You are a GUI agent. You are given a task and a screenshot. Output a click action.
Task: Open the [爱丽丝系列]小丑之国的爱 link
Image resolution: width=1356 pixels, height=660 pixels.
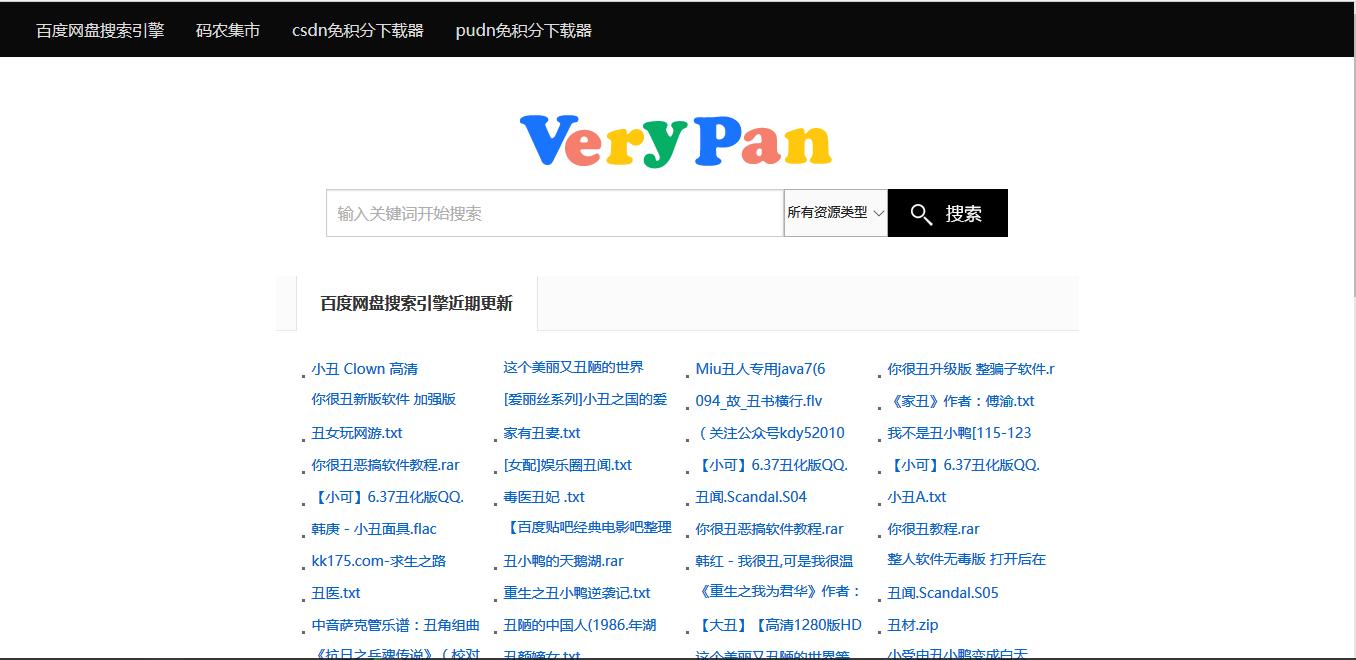click(x=585, y=399)
